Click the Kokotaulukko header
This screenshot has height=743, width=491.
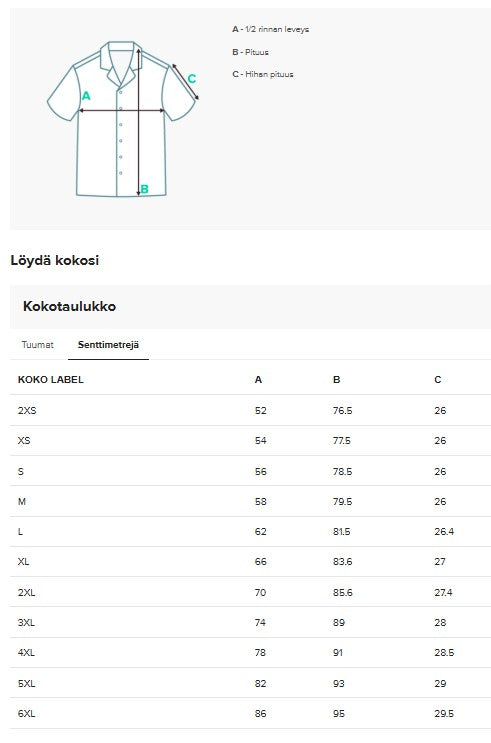tap(69, 306)
